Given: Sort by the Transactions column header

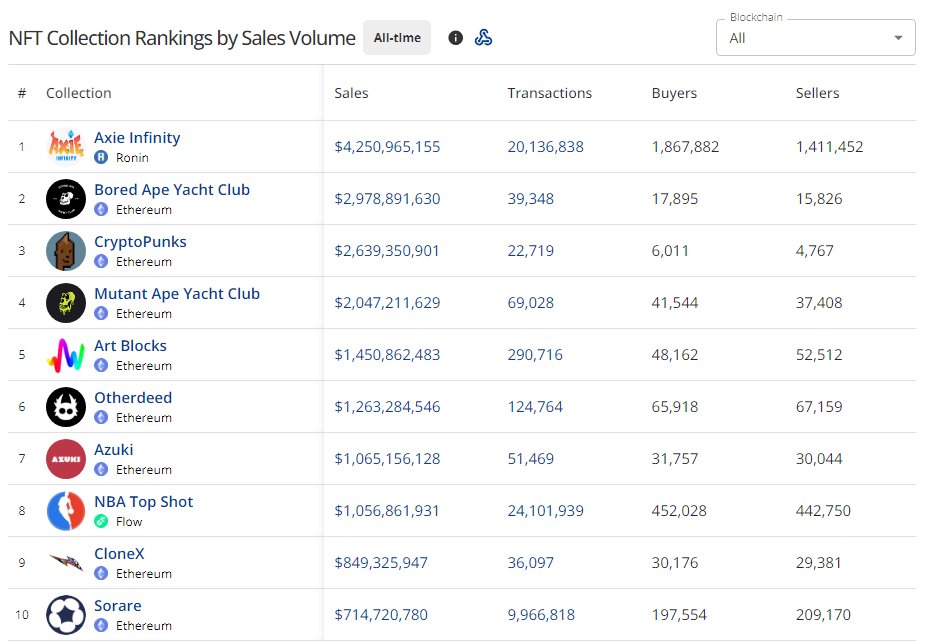Looking at the screenshot, I should point(549,93).
